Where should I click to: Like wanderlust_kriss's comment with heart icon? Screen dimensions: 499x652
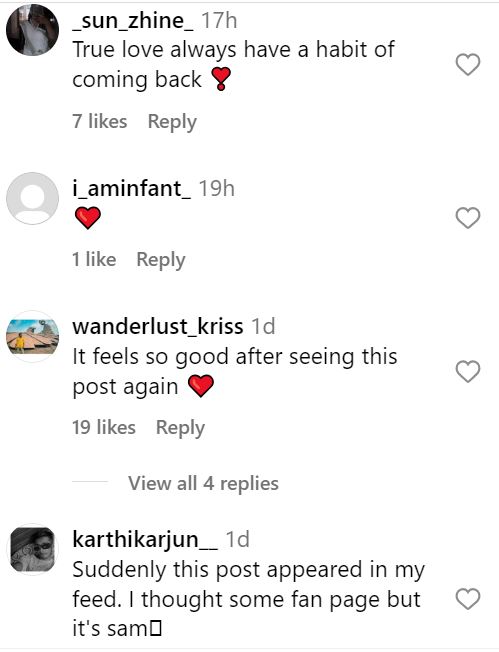[468, 371]
